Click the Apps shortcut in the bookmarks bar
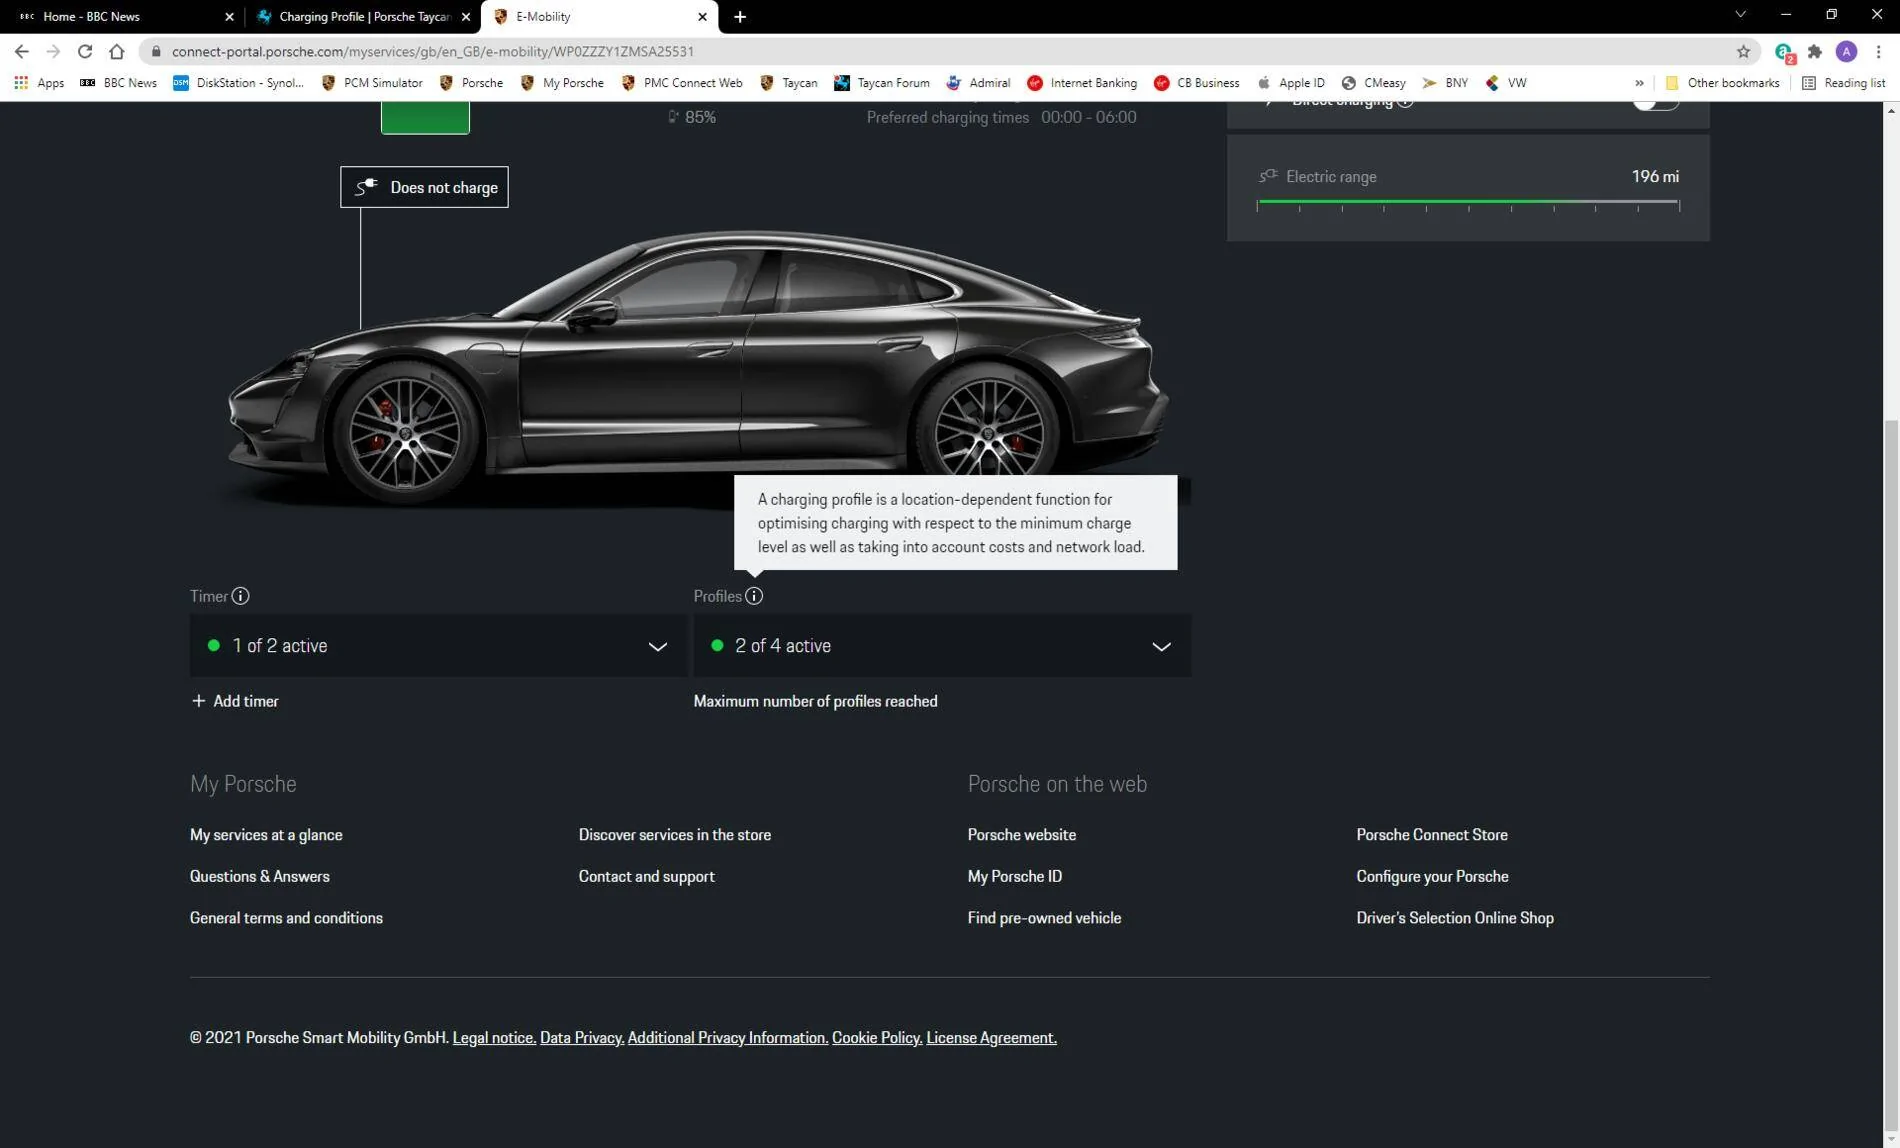Viewport: 1900px width, 1148px height. click(39, 83)
